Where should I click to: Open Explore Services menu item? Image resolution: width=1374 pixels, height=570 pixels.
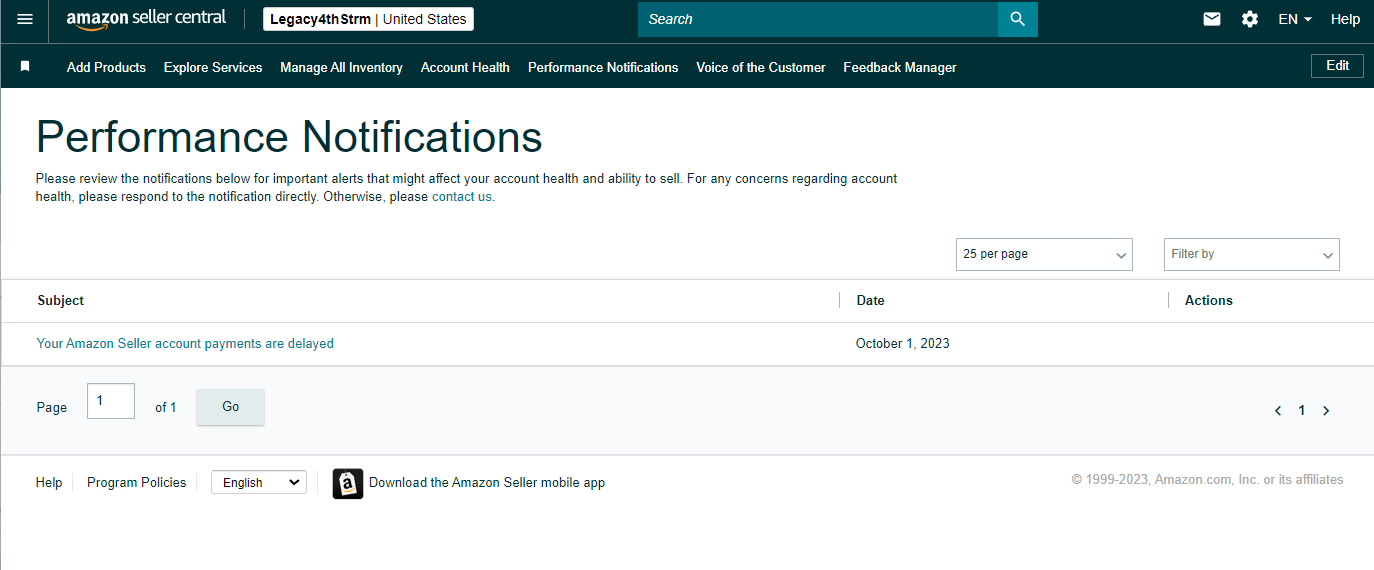pyautogui.click(x=213, y=67)
